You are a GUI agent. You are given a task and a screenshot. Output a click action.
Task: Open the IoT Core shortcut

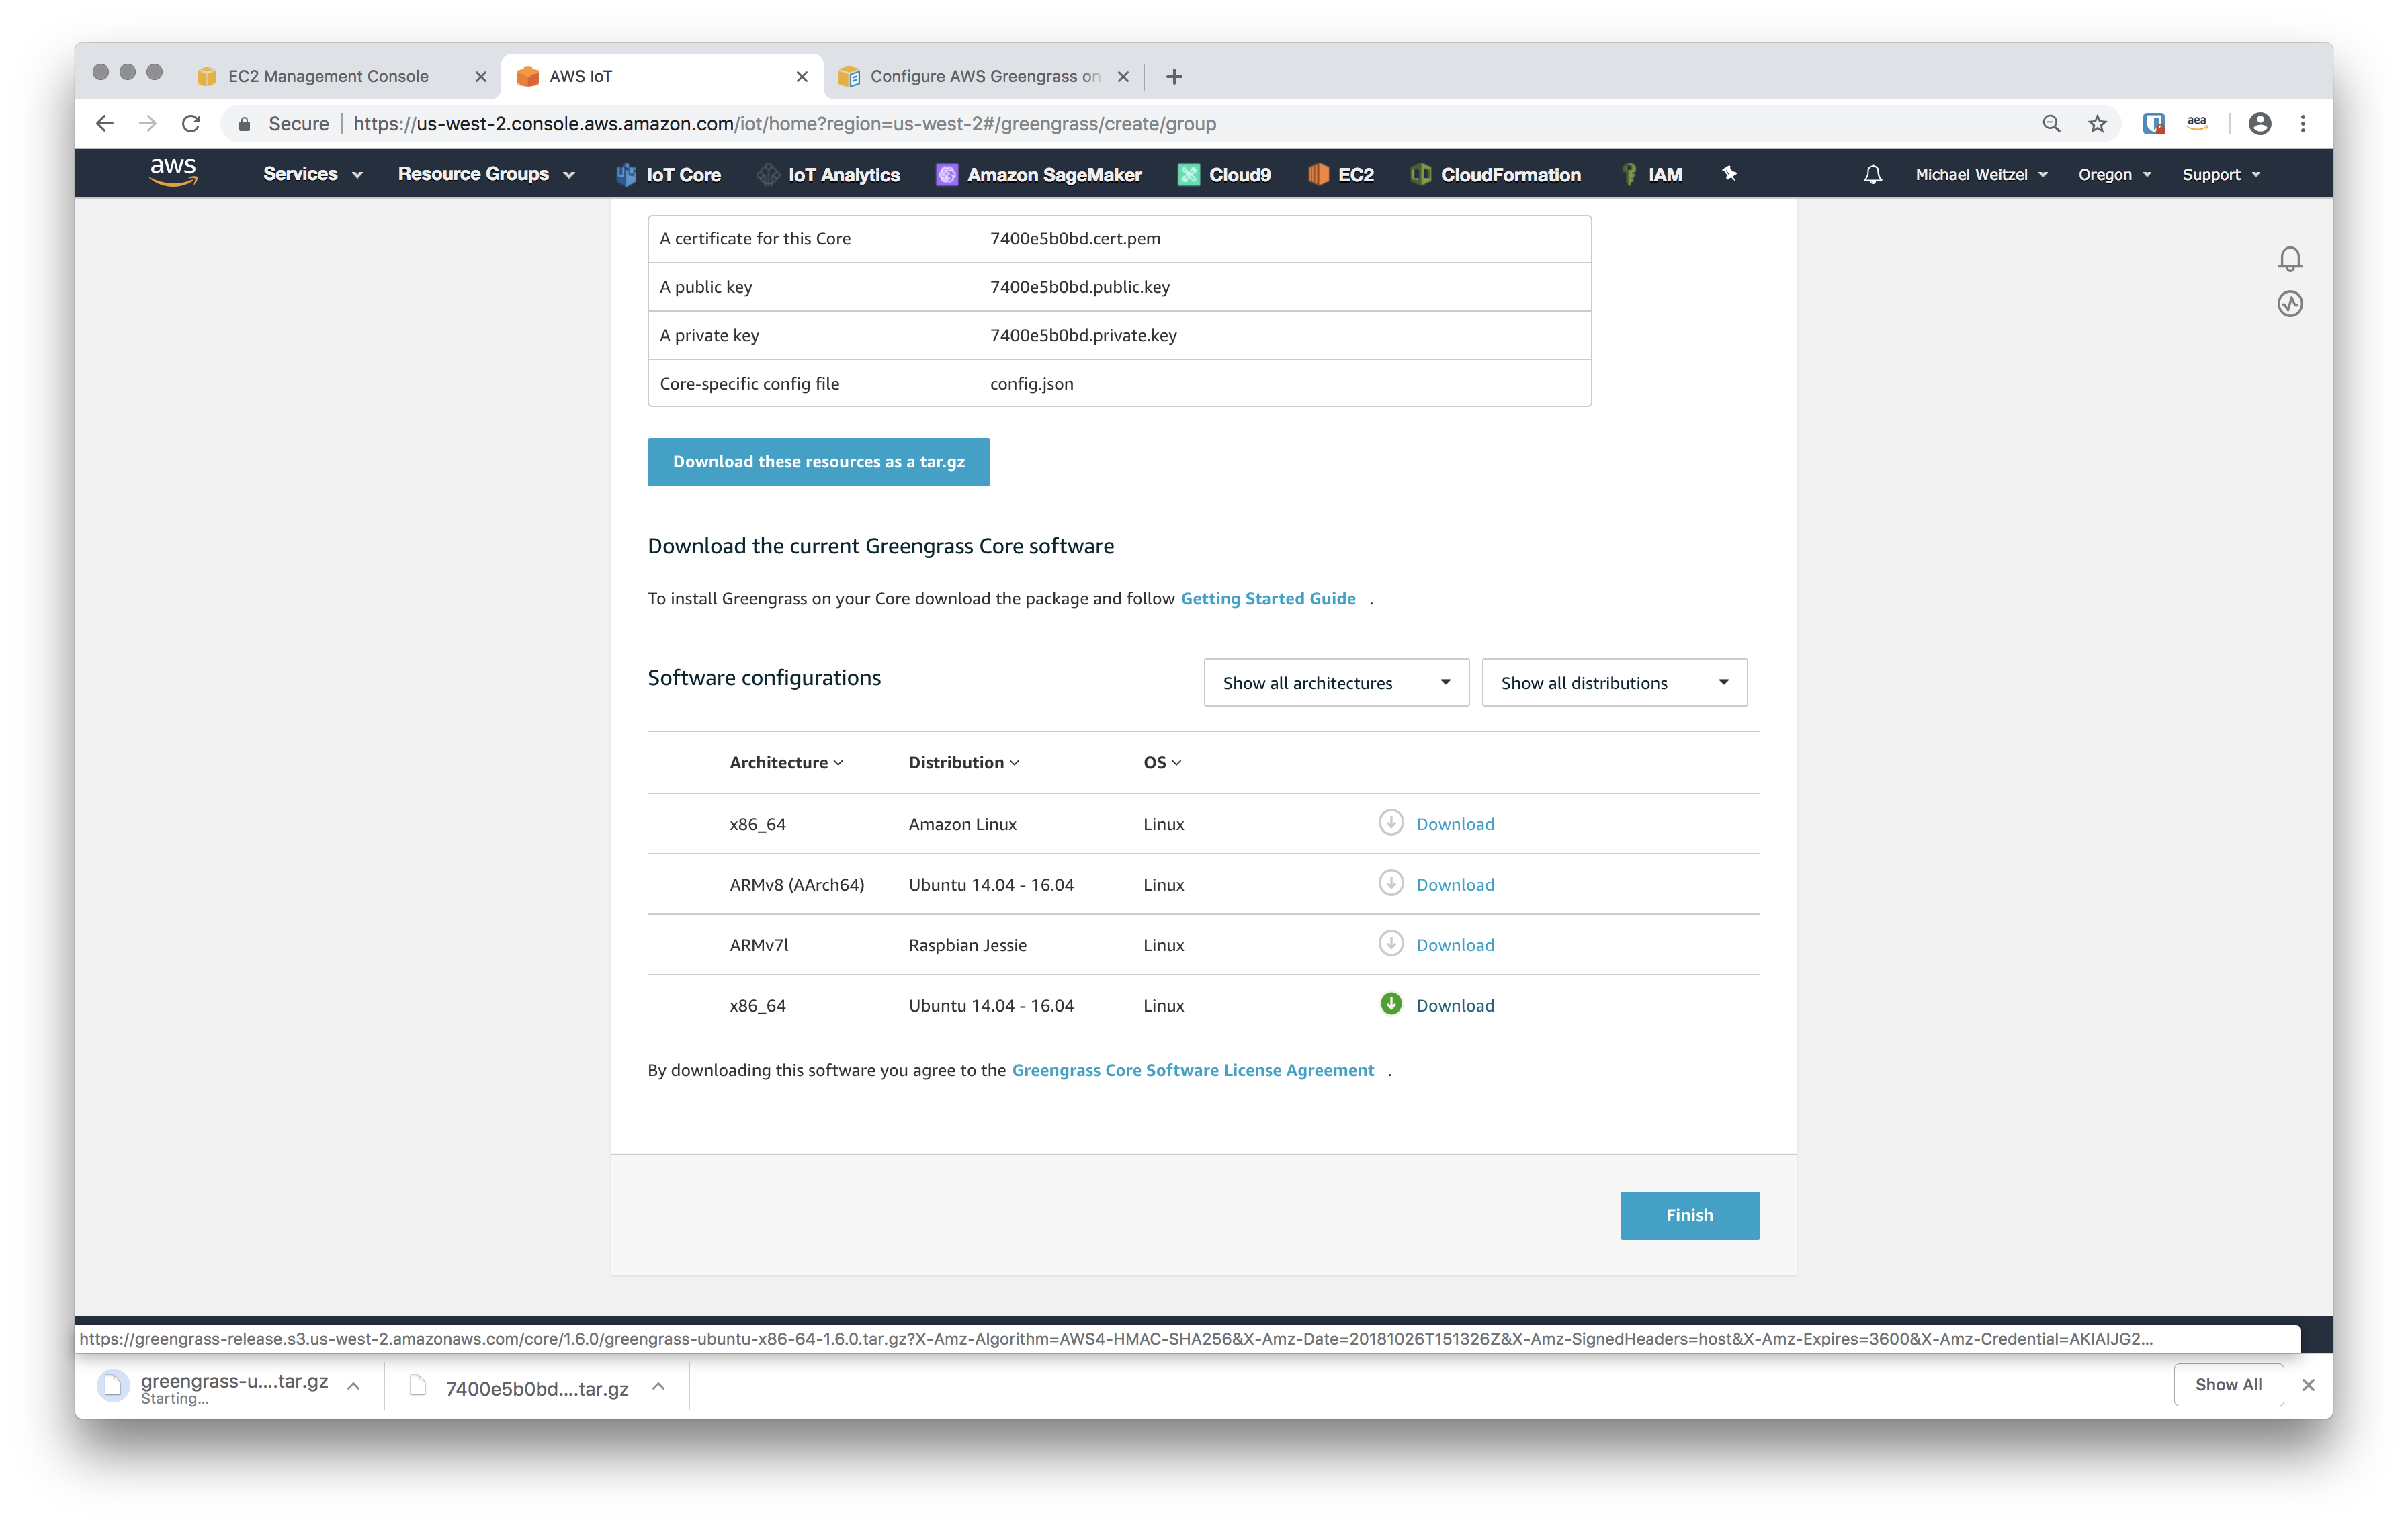coord(668,174)
